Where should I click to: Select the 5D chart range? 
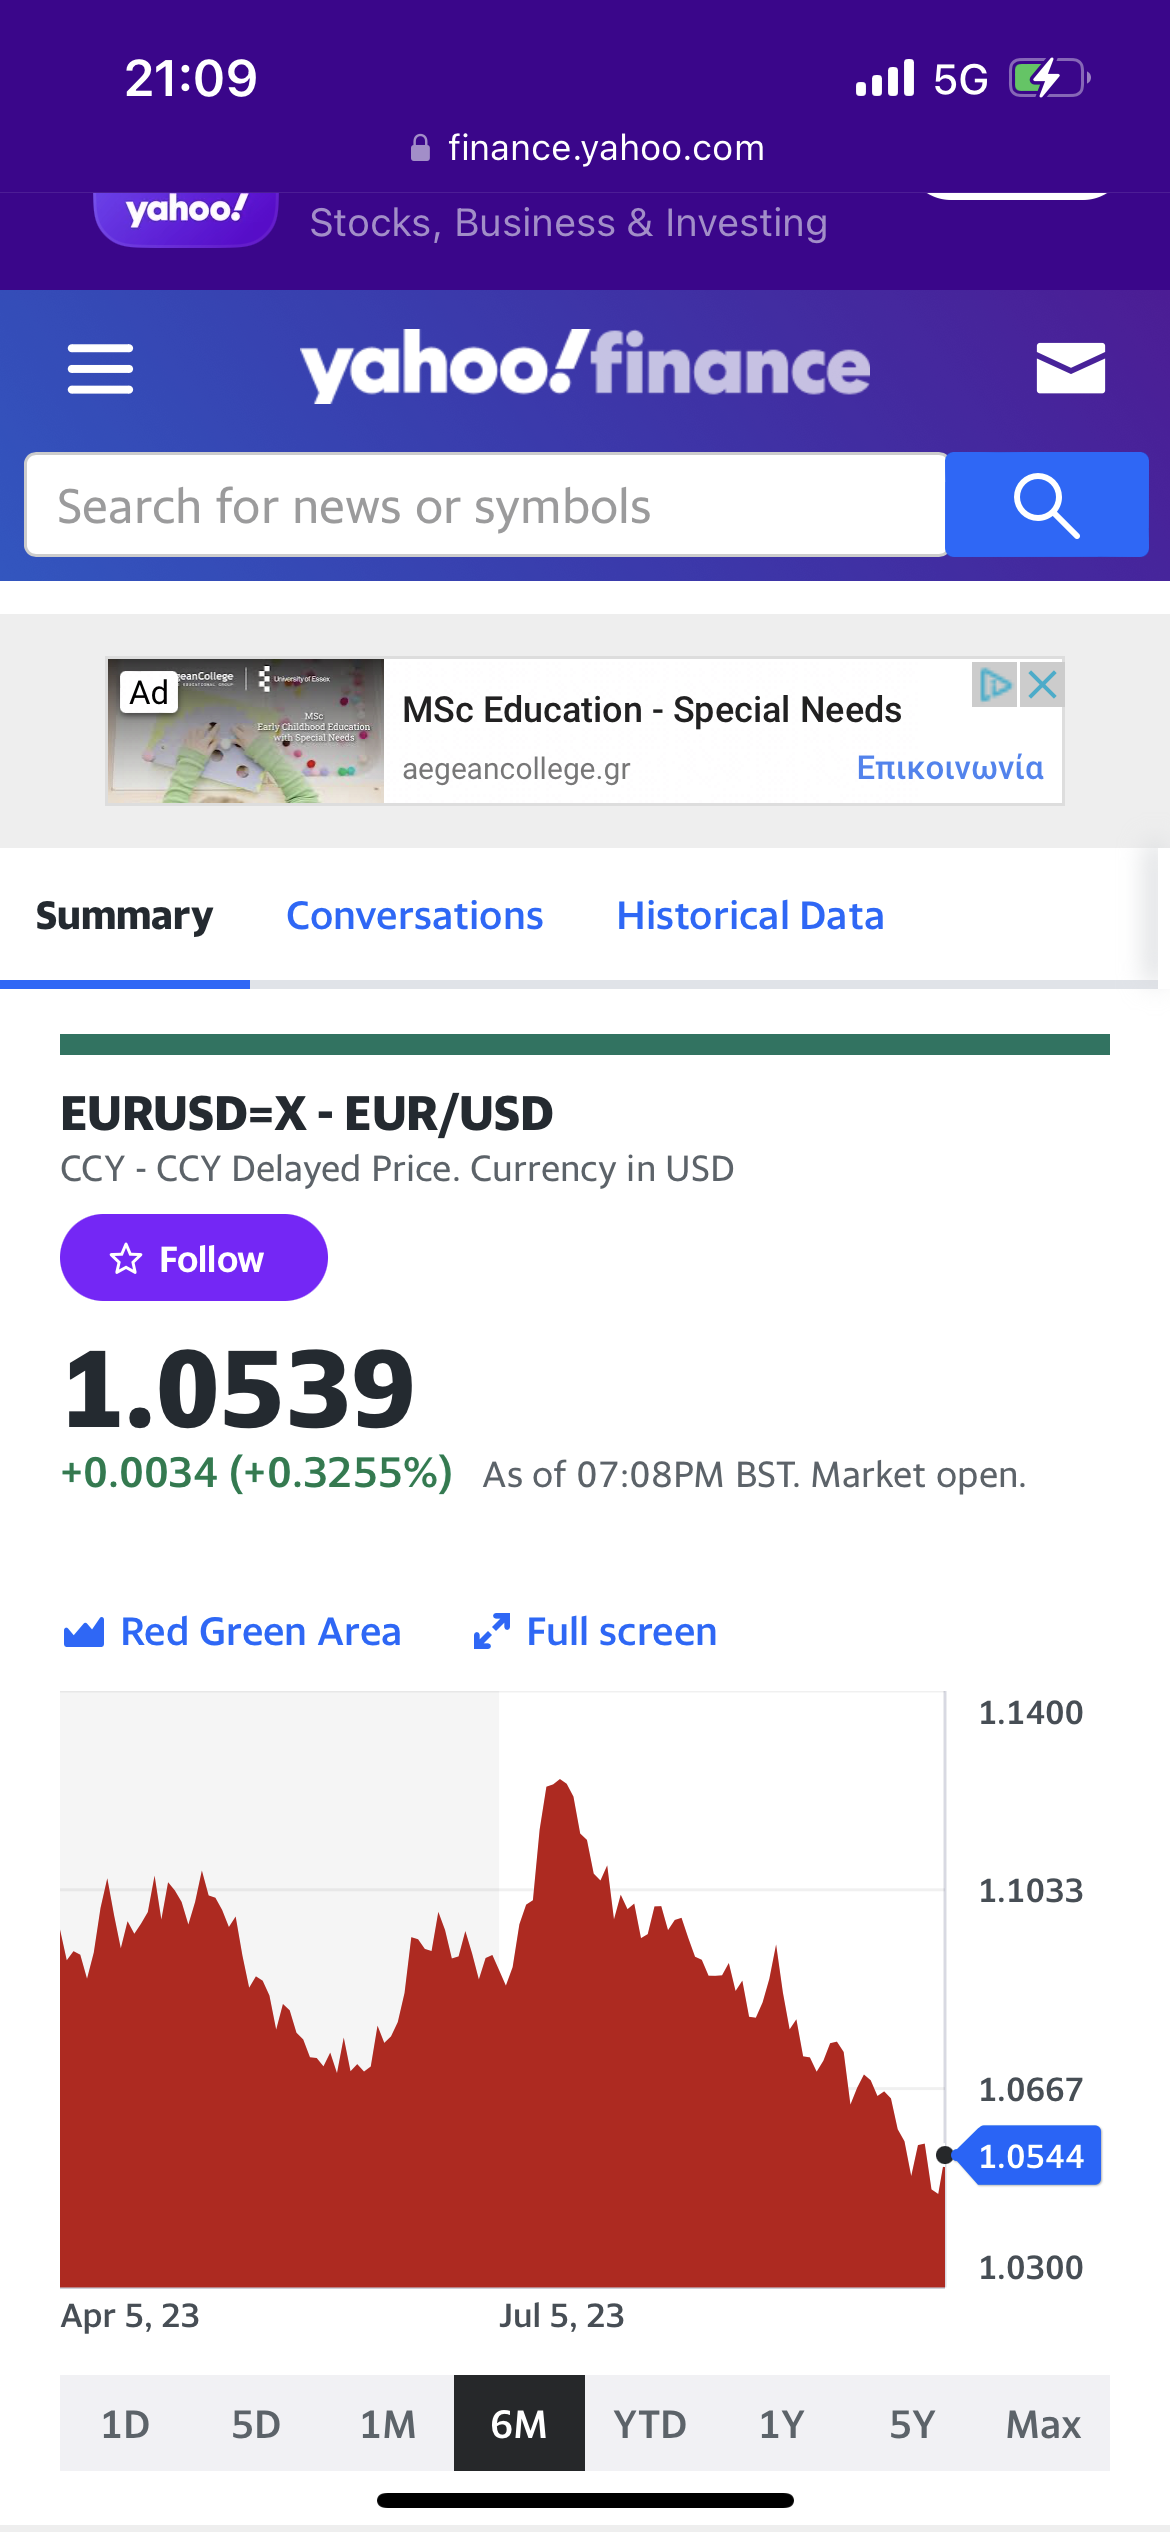click(x=256, y=2424)
